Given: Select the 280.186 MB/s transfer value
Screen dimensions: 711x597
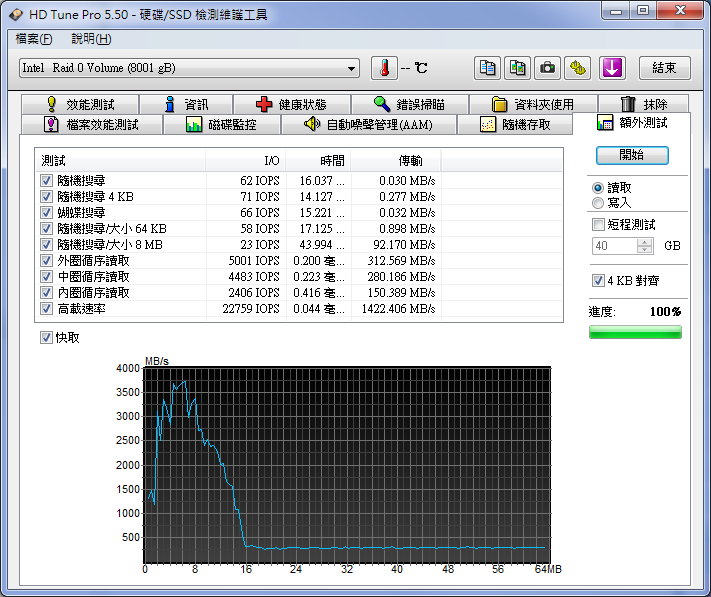Looking at the screenshot, I should 401,277.
